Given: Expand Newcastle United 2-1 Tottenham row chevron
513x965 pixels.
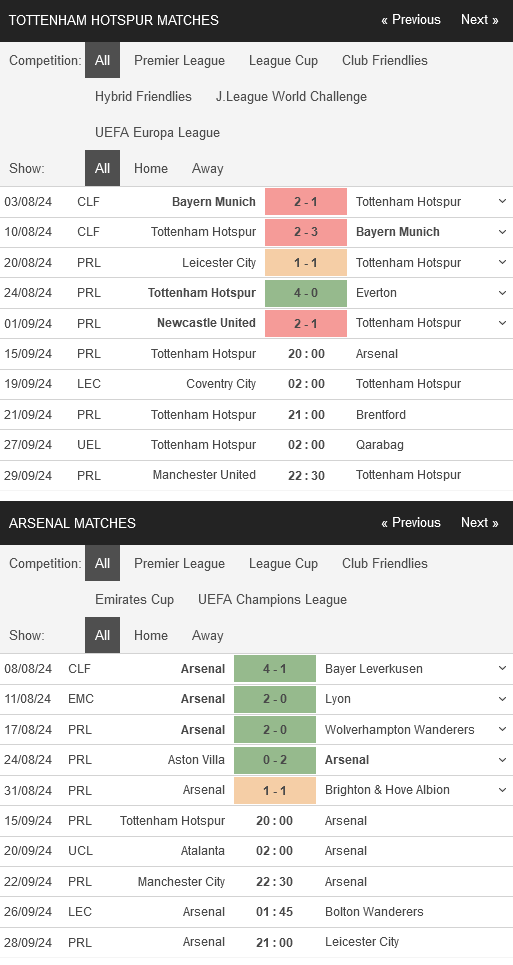Looking at the screenshot, I should coord(502,323).
